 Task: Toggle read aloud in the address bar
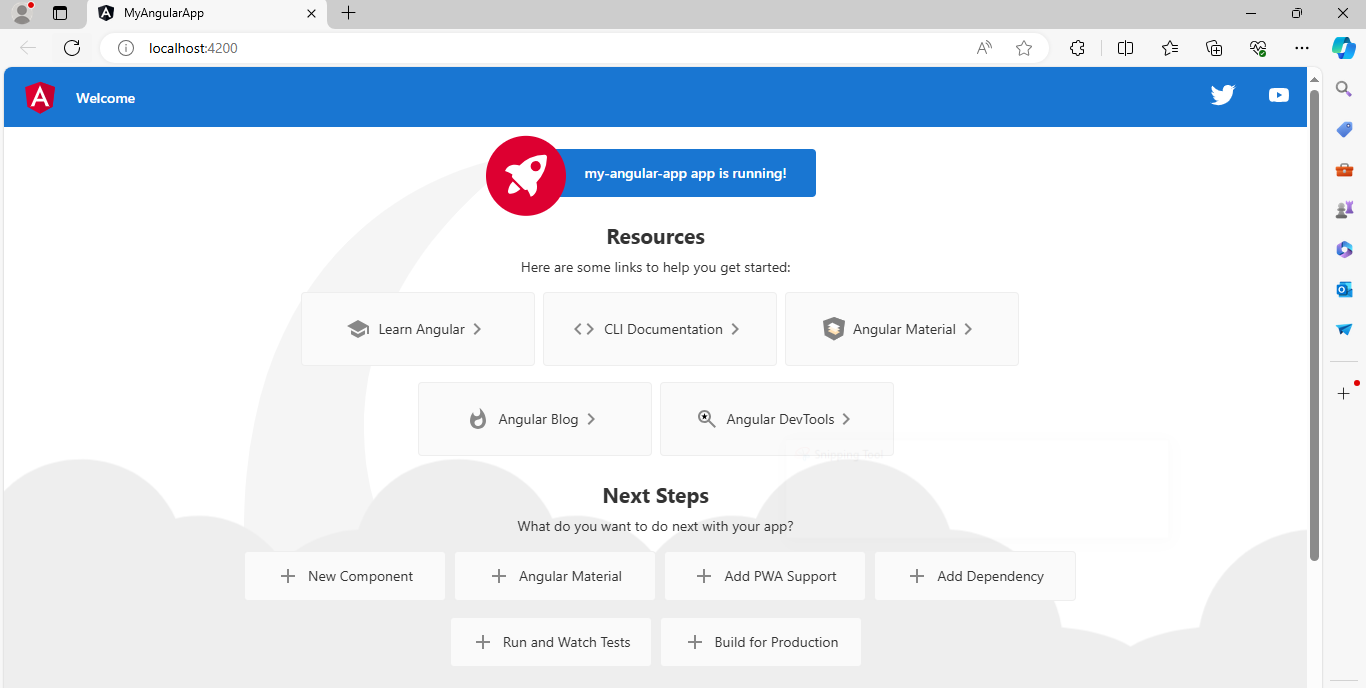[983, 47]
